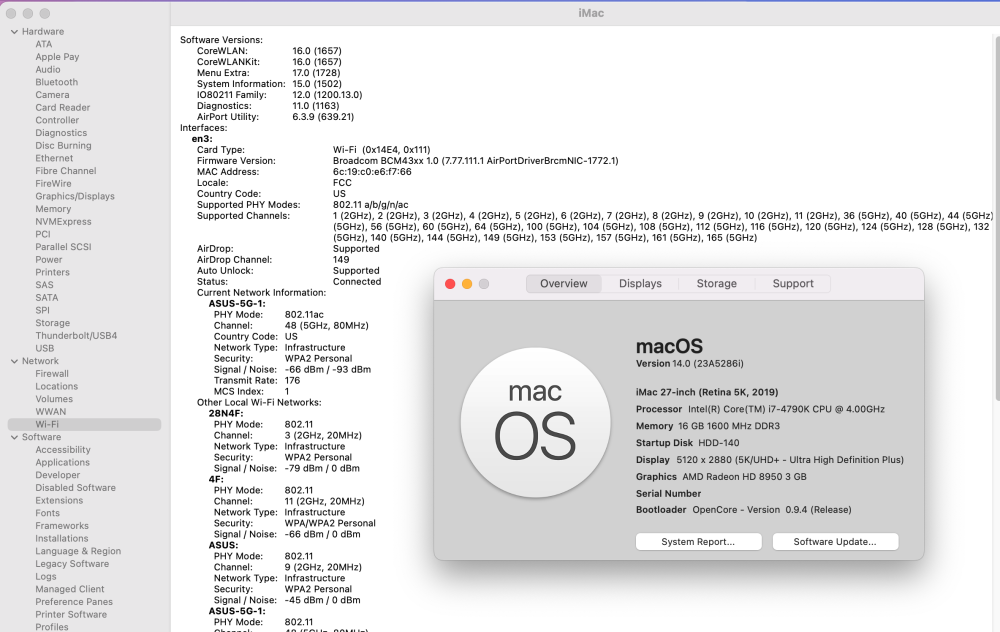Collapse the Software section in sidebar

click(x=14, y=437)
